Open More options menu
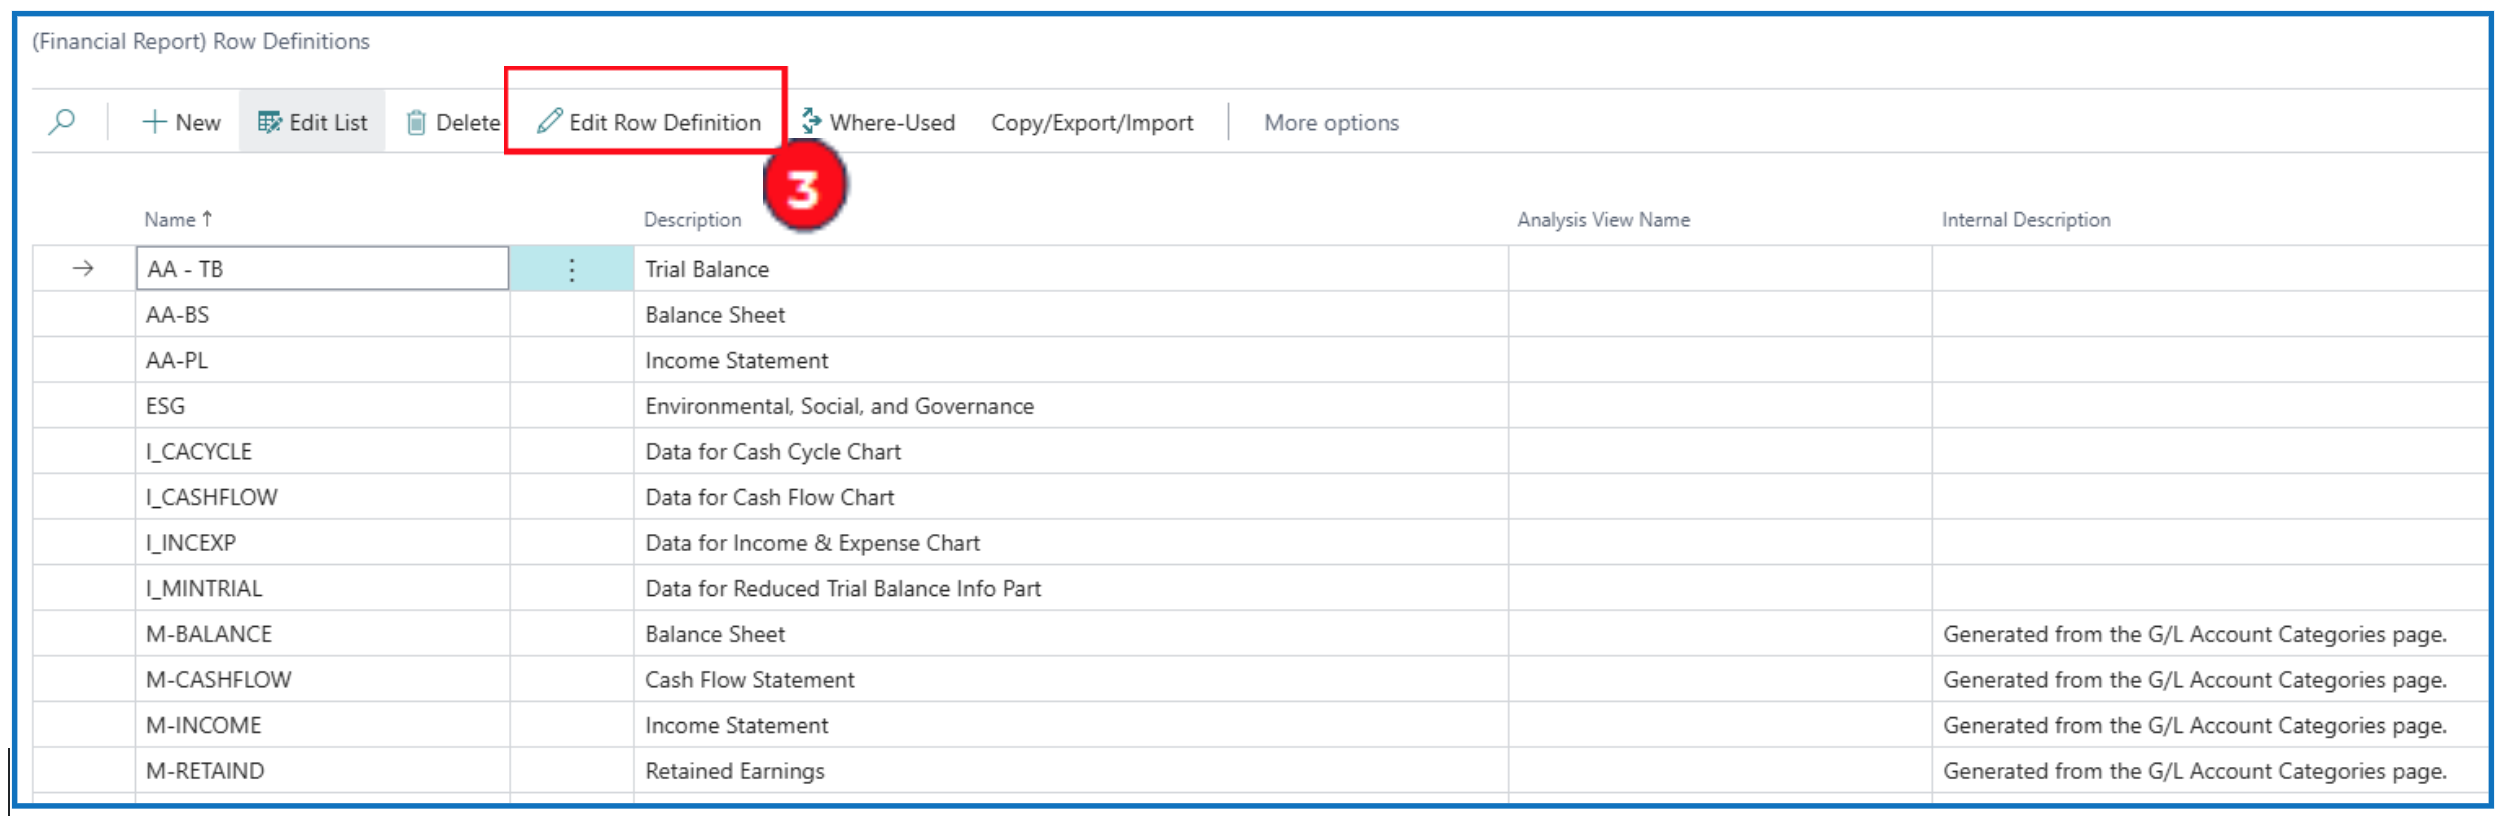The height and width of the screenshot is (820, 2510). (1330, 122)
